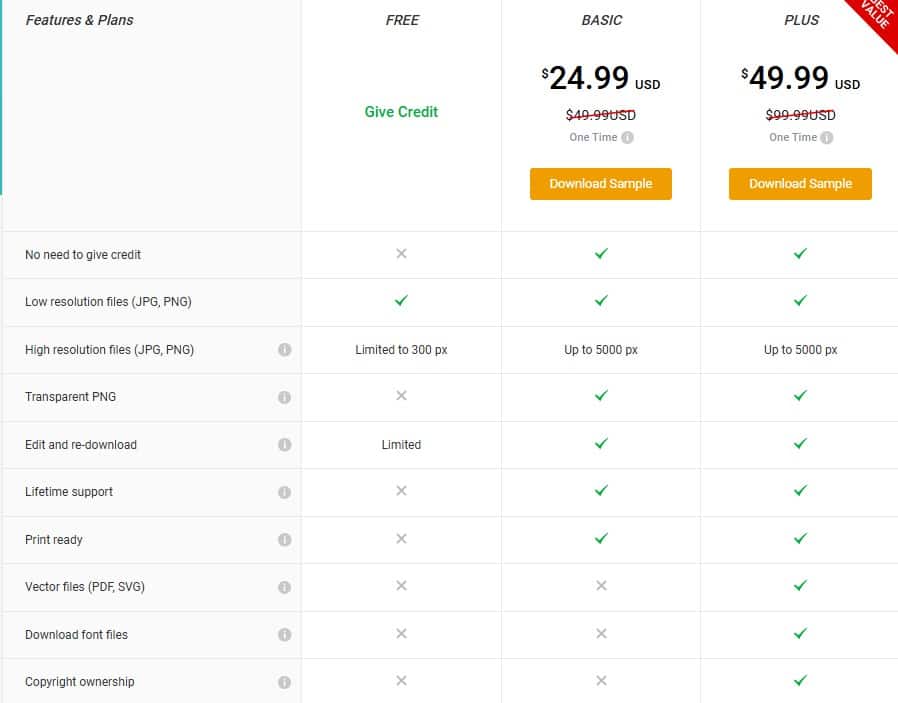Click BASIC checkmark for Low resolution files
The width and height of the screenshot is (898, 703).
601,300
